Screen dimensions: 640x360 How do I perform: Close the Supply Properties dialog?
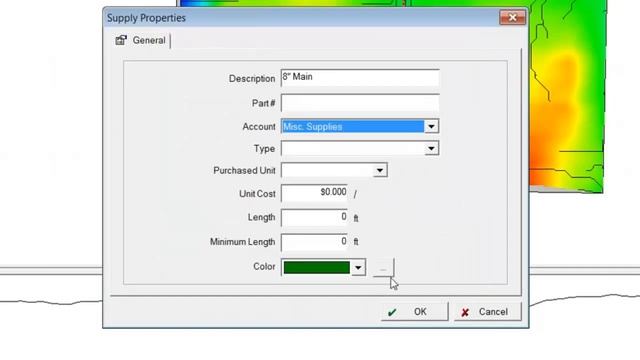click(x=513, y=18)
